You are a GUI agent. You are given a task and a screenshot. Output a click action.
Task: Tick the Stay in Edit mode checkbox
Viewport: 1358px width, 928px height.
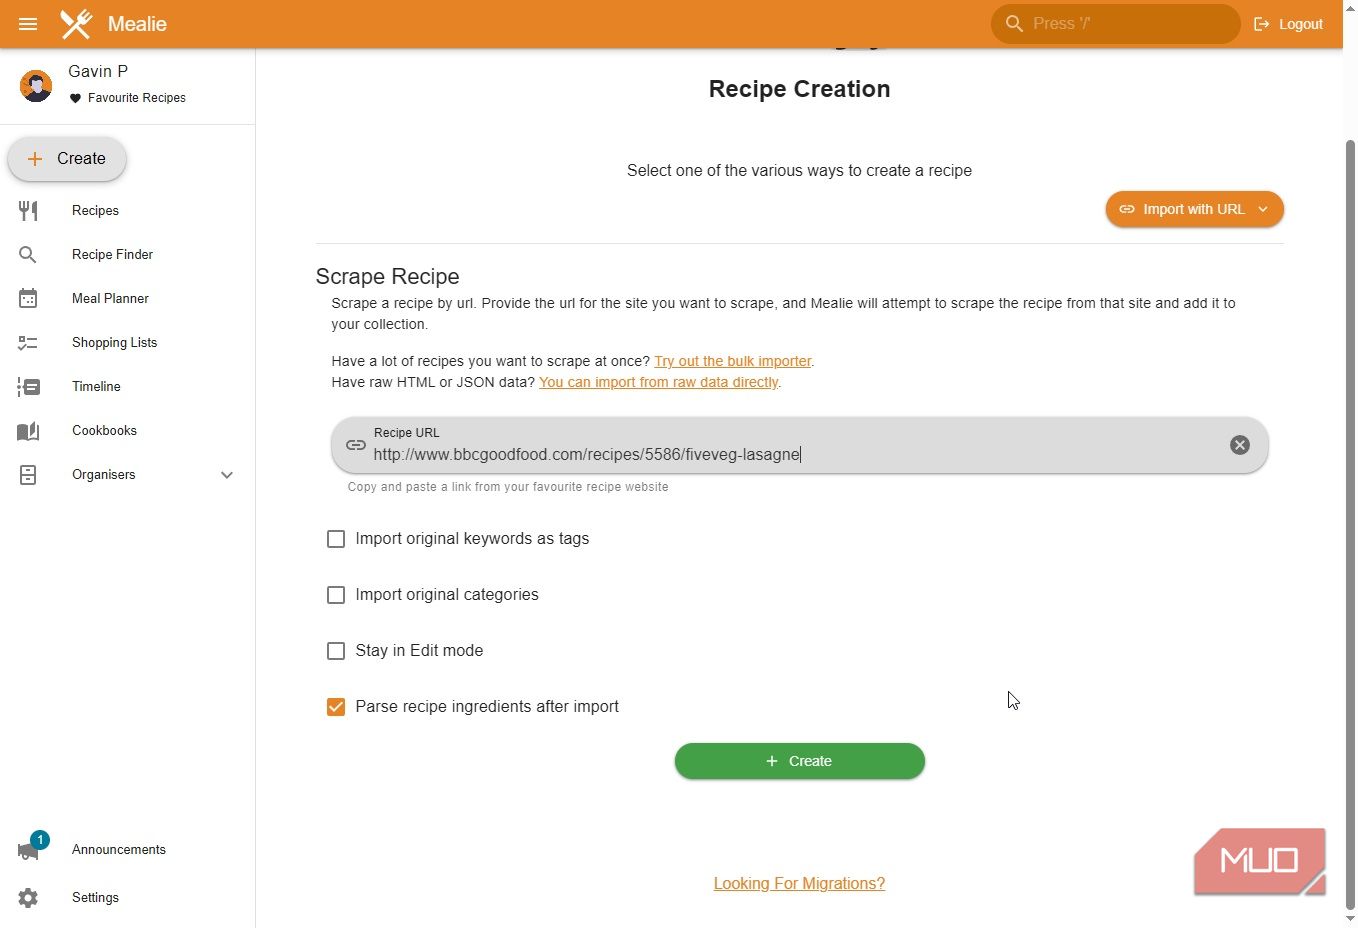point(336,651)
